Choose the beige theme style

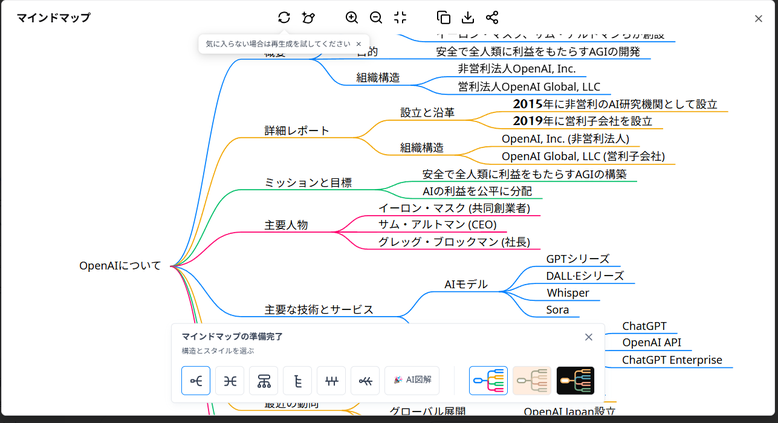pos(532,380)
